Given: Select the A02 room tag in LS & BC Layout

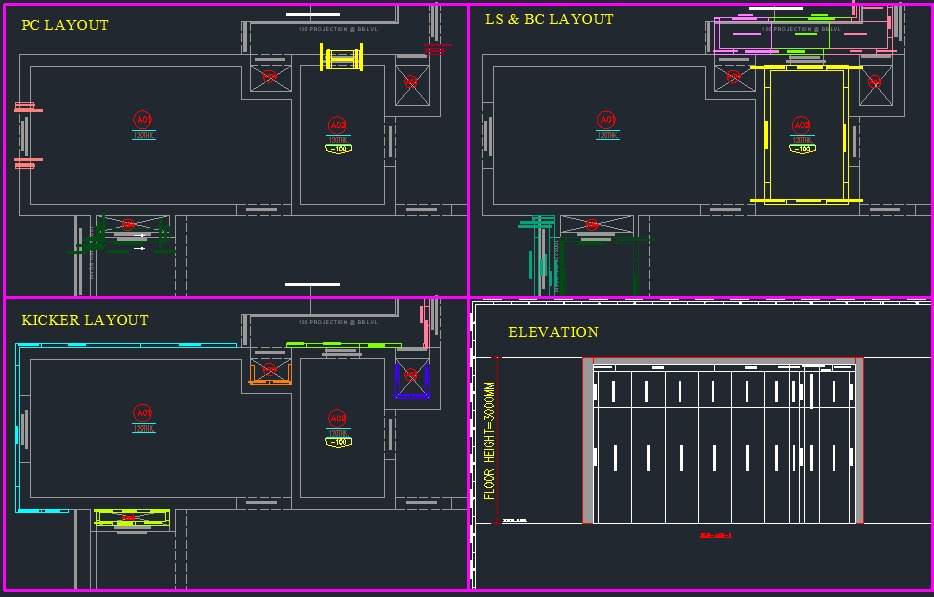Looking at the screenshot, I should point(802,126).
